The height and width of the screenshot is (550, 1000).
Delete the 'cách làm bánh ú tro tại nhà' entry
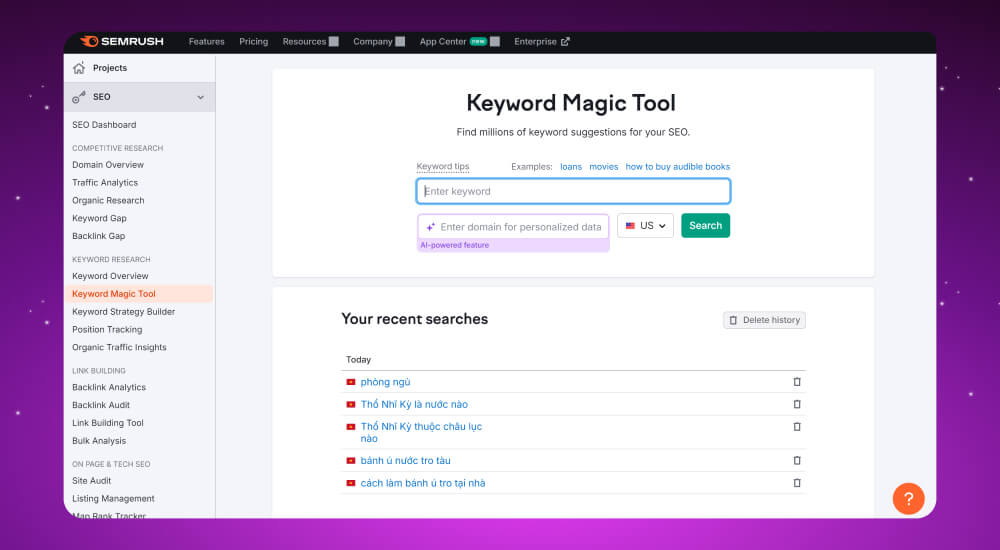[797, 483]
